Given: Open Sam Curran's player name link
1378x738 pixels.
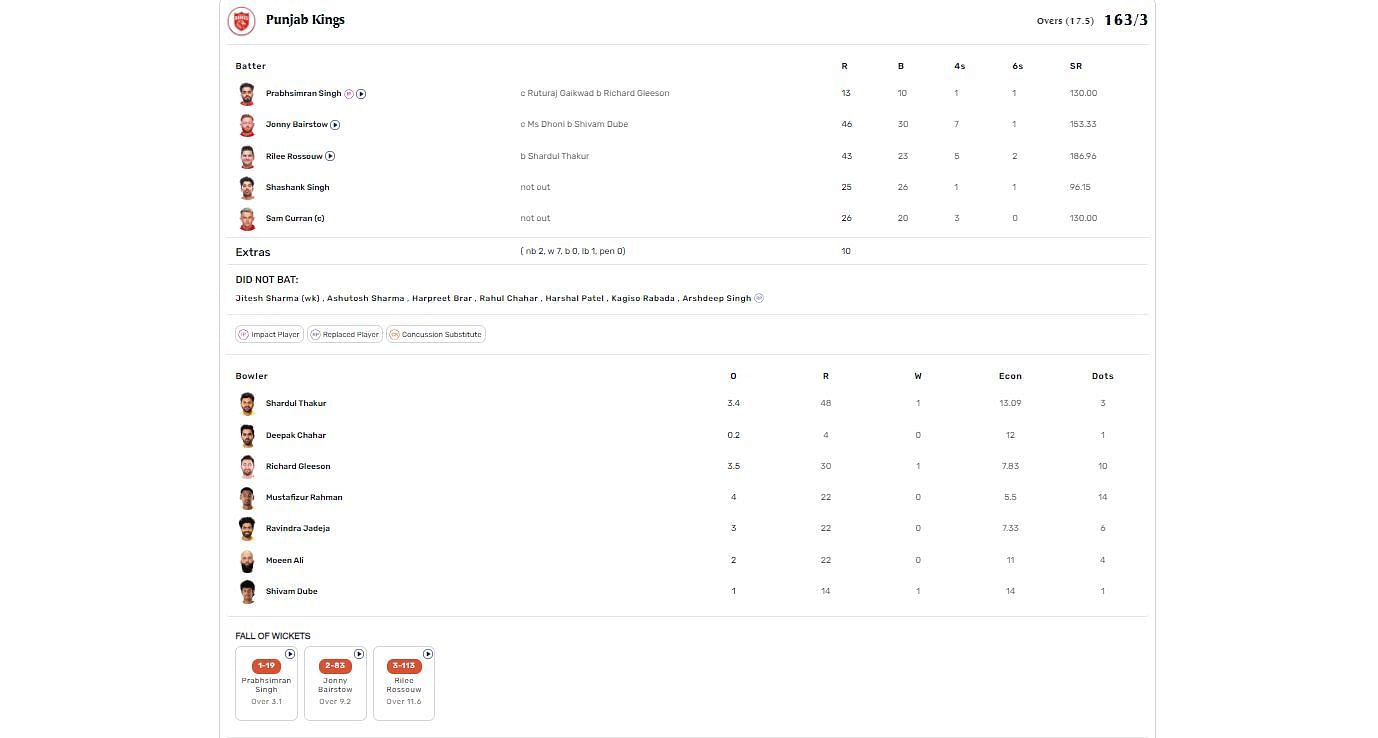Looking at the screenshot, I should (x=295, y=218).
